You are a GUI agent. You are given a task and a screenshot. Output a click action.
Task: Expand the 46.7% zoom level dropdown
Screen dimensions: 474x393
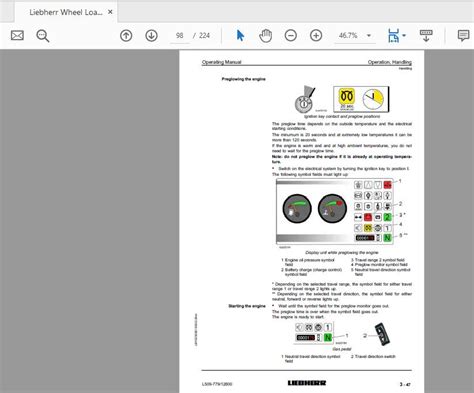(369, 35)
